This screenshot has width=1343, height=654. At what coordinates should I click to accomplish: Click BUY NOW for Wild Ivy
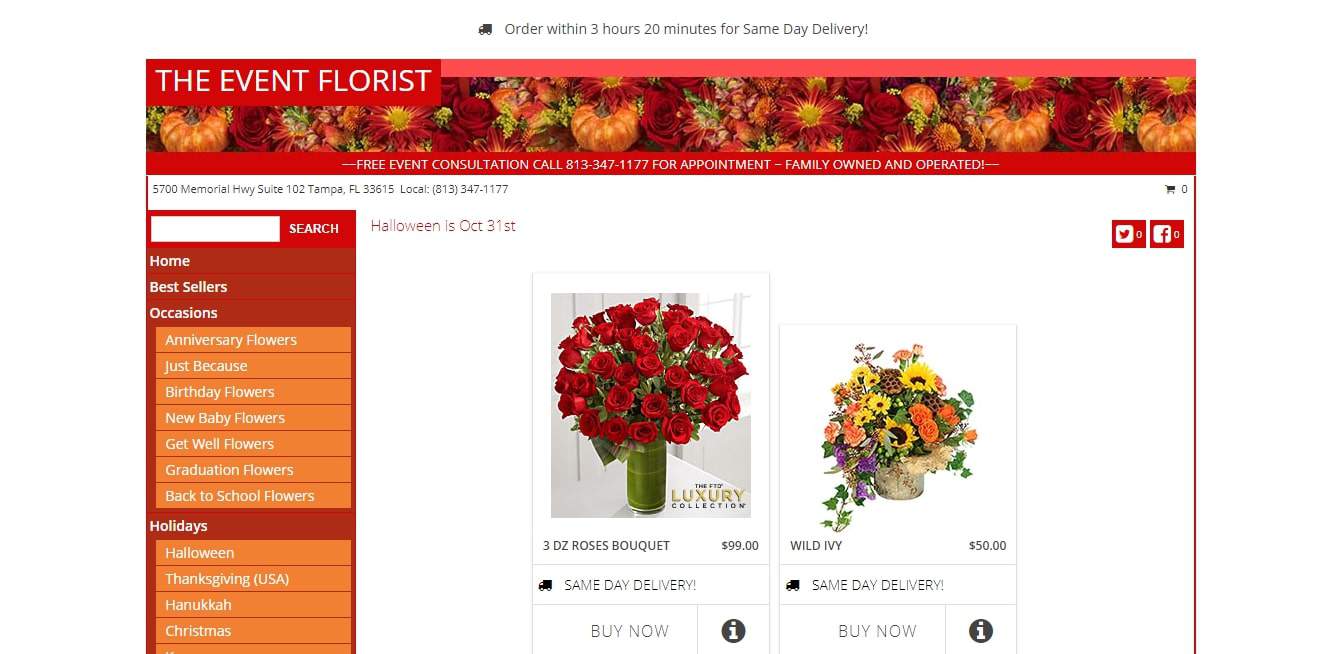point(877,631)
